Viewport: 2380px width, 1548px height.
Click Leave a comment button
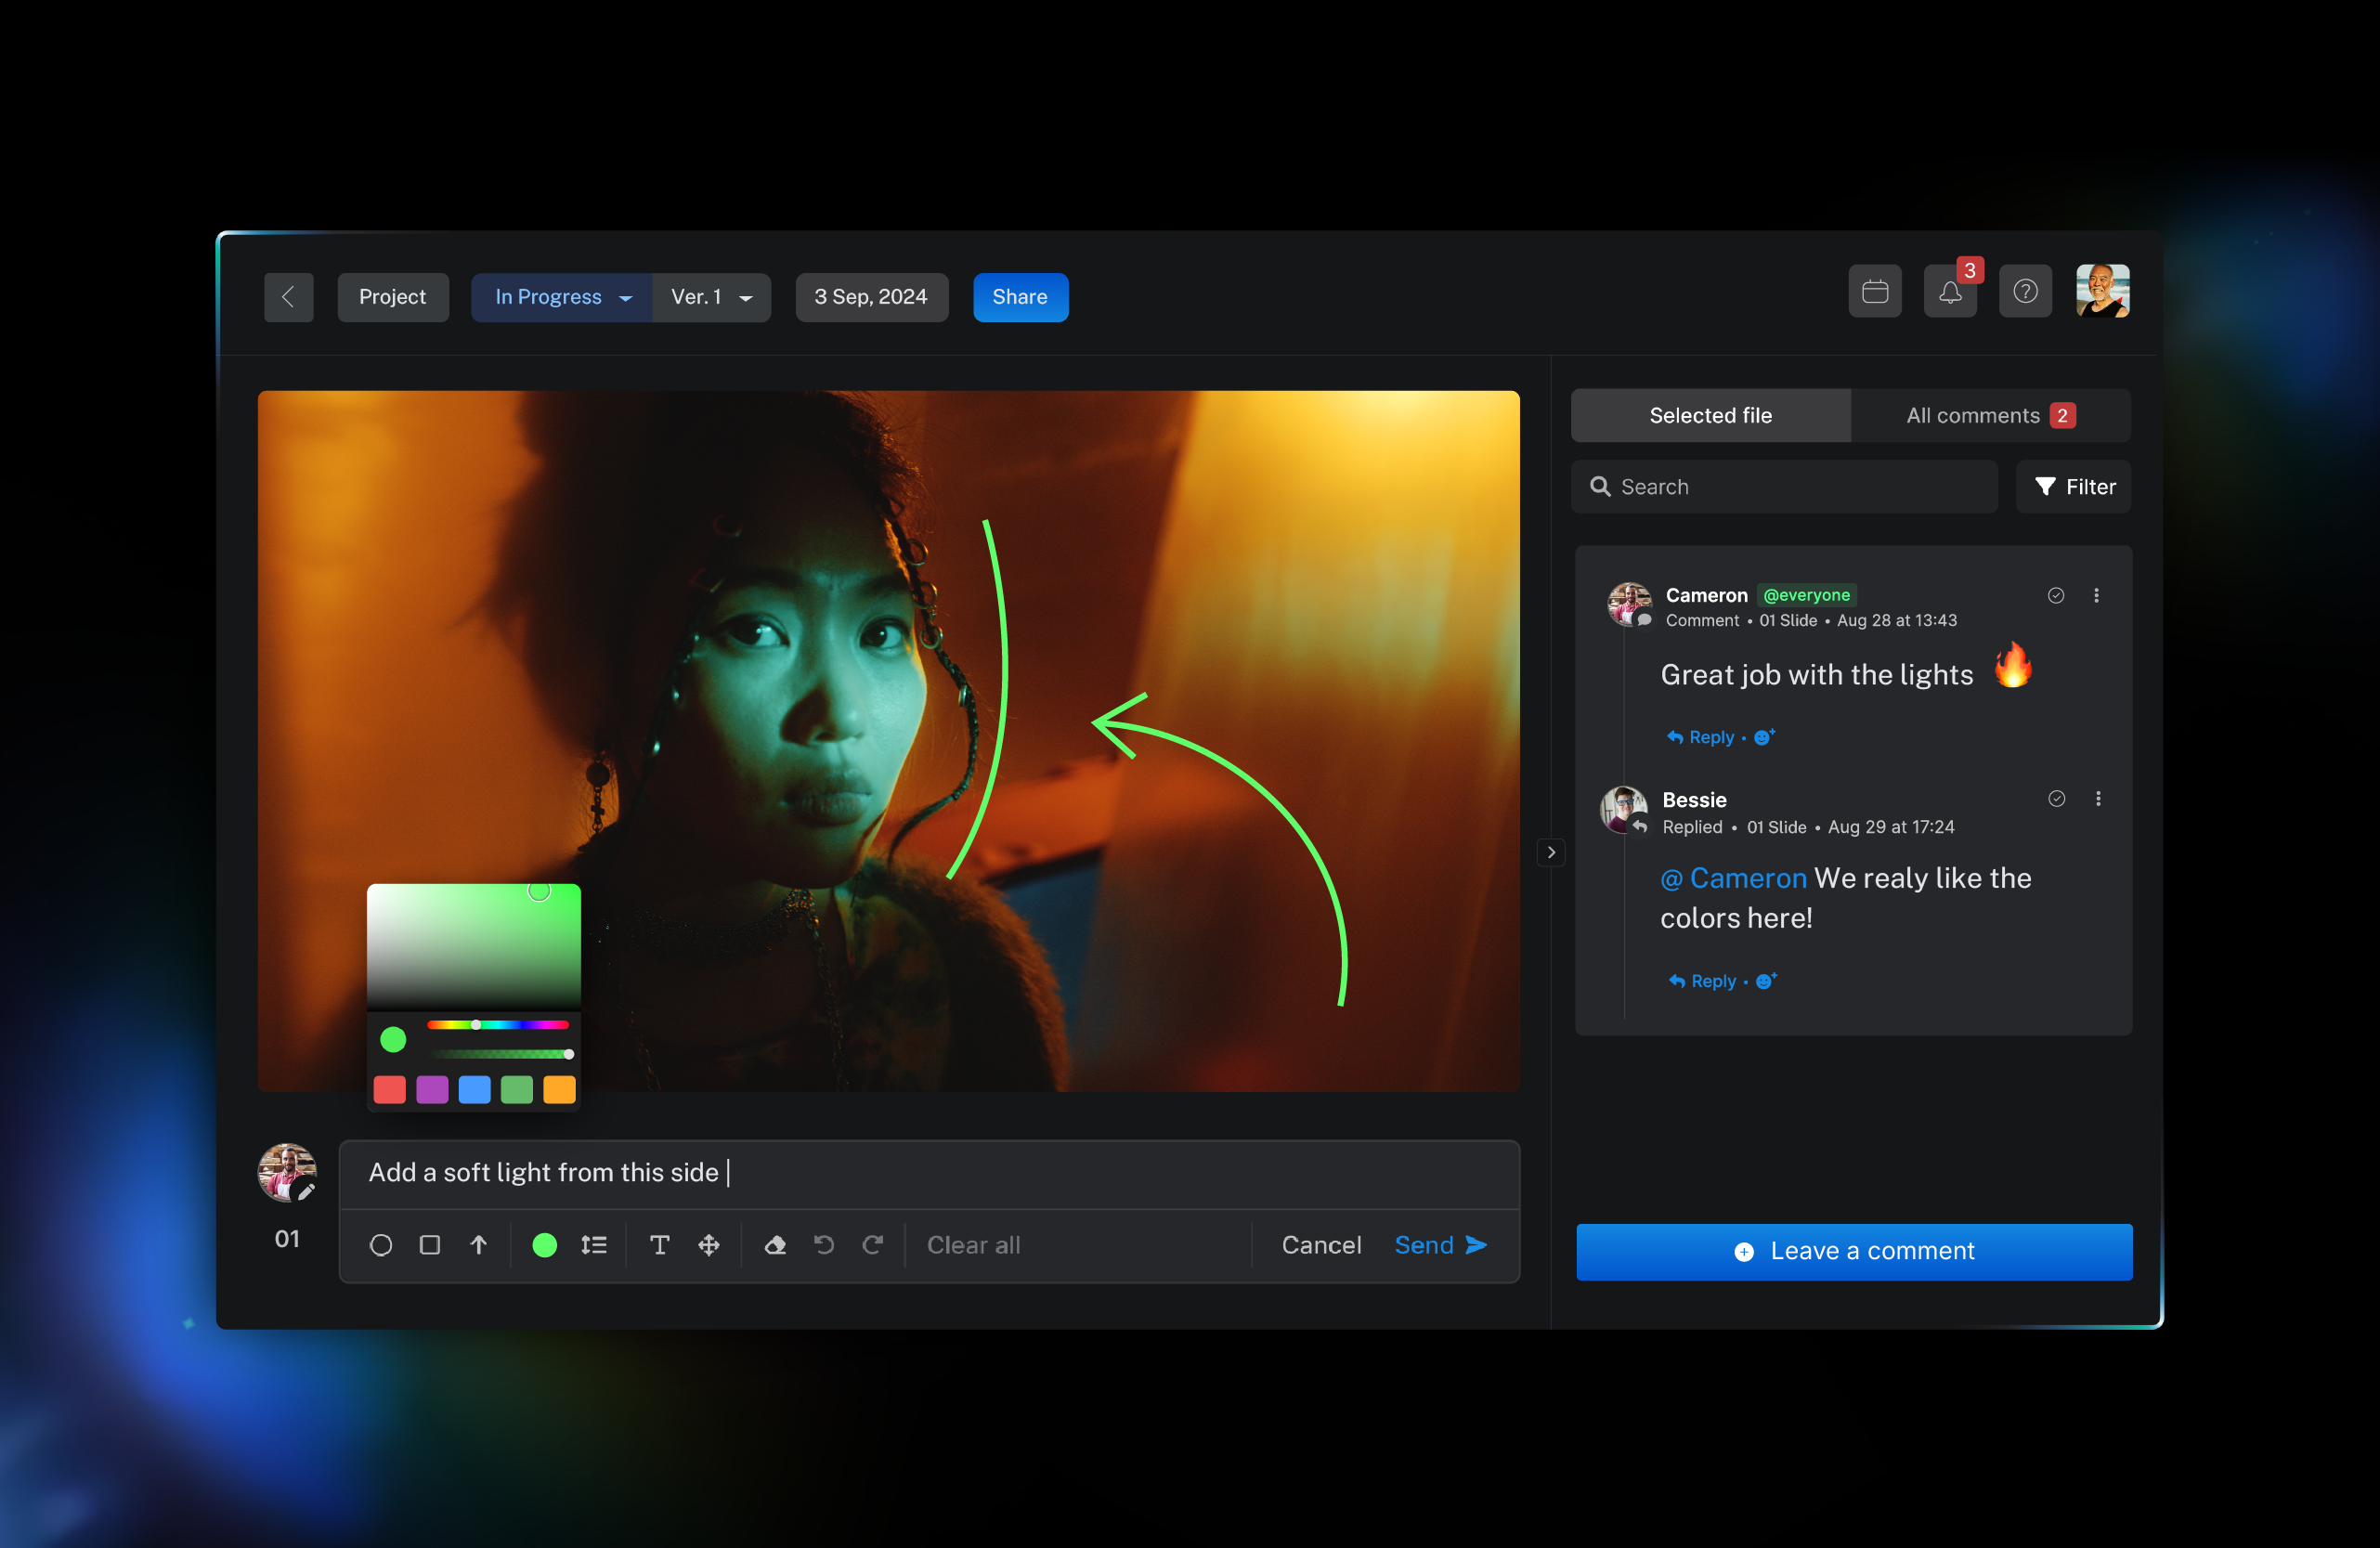[1856, 1250]
